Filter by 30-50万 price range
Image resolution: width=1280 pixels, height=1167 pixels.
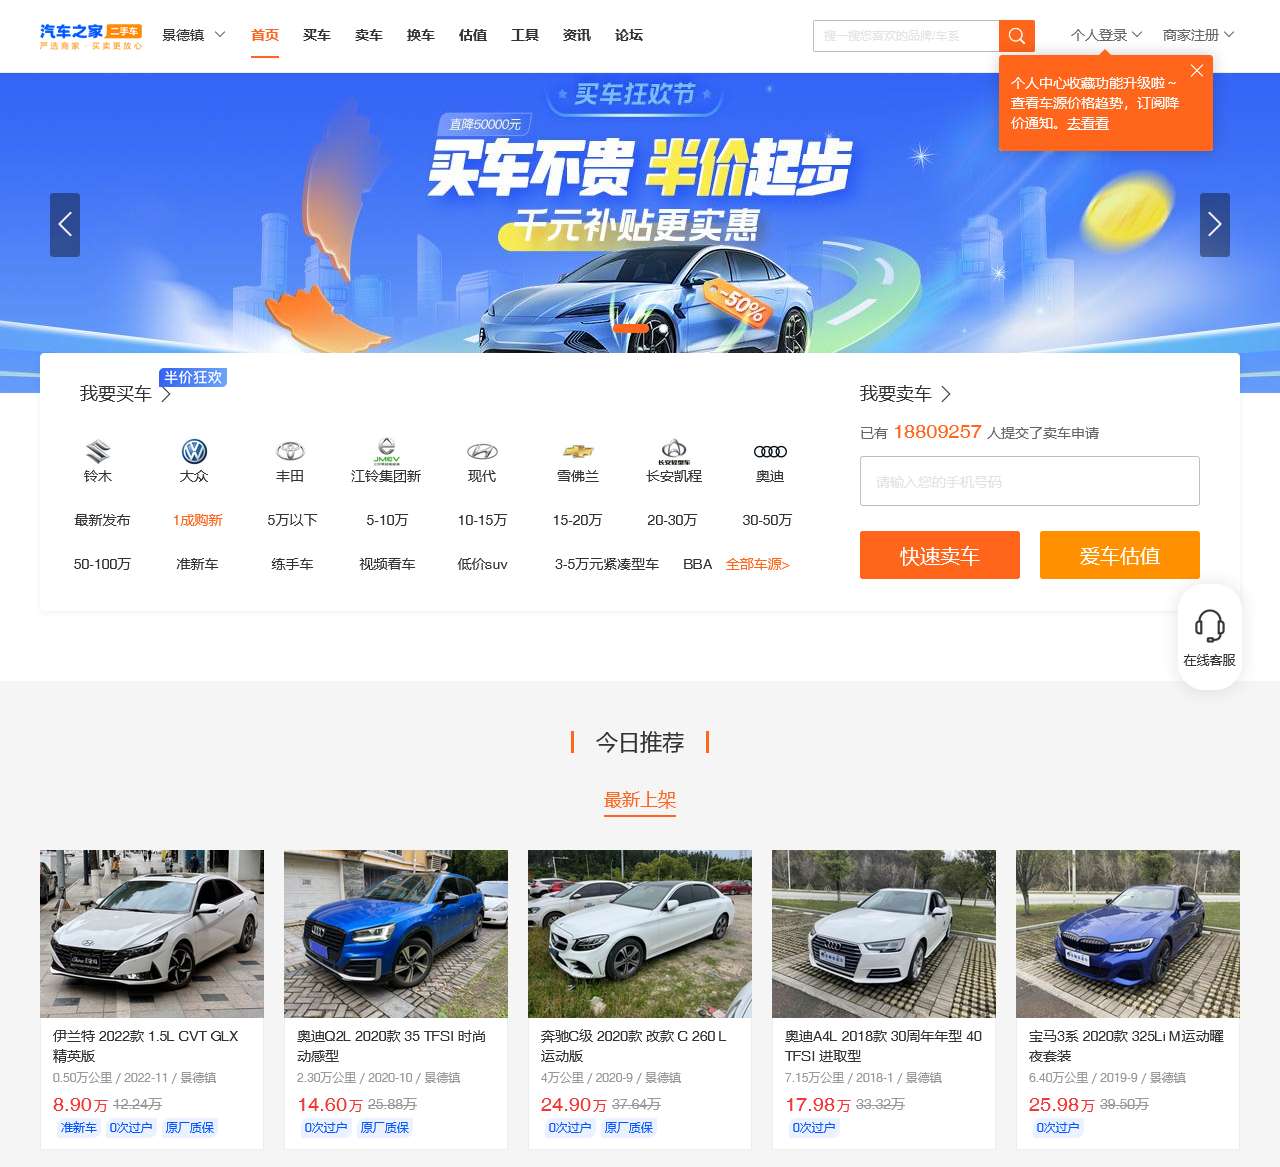click(x=767, y=520)
